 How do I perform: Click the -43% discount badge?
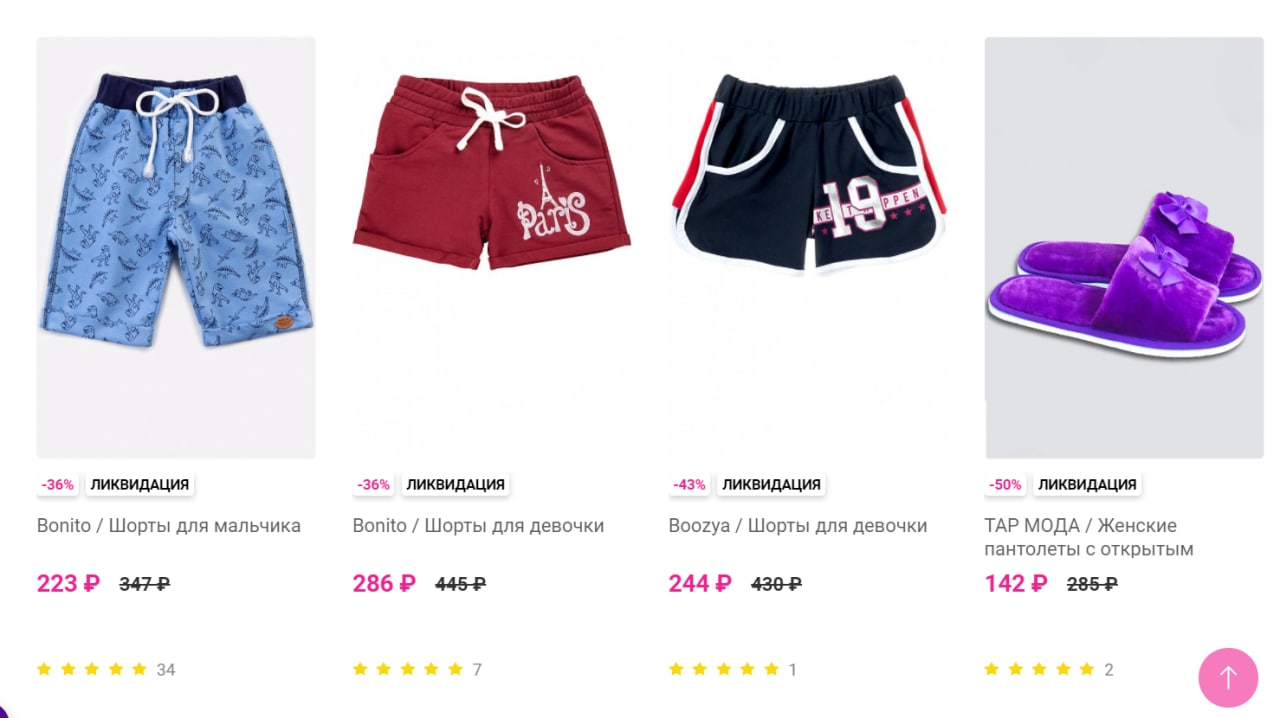(689, 485)
